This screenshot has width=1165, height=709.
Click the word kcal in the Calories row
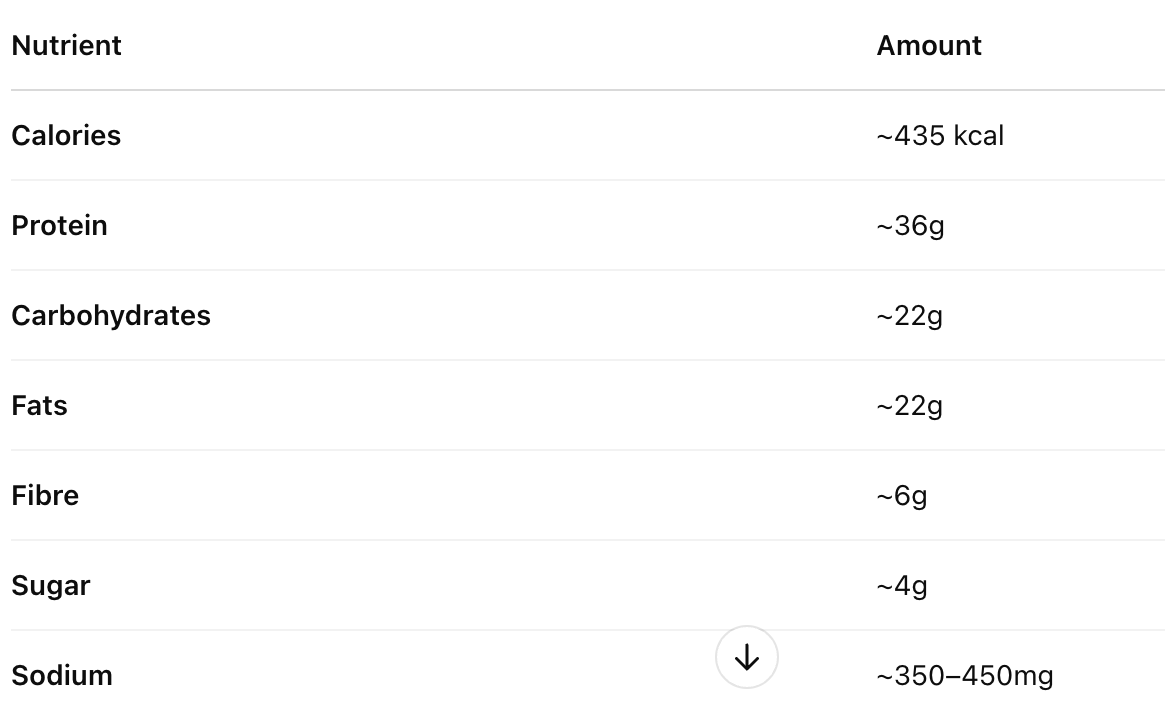coord(979,135)
